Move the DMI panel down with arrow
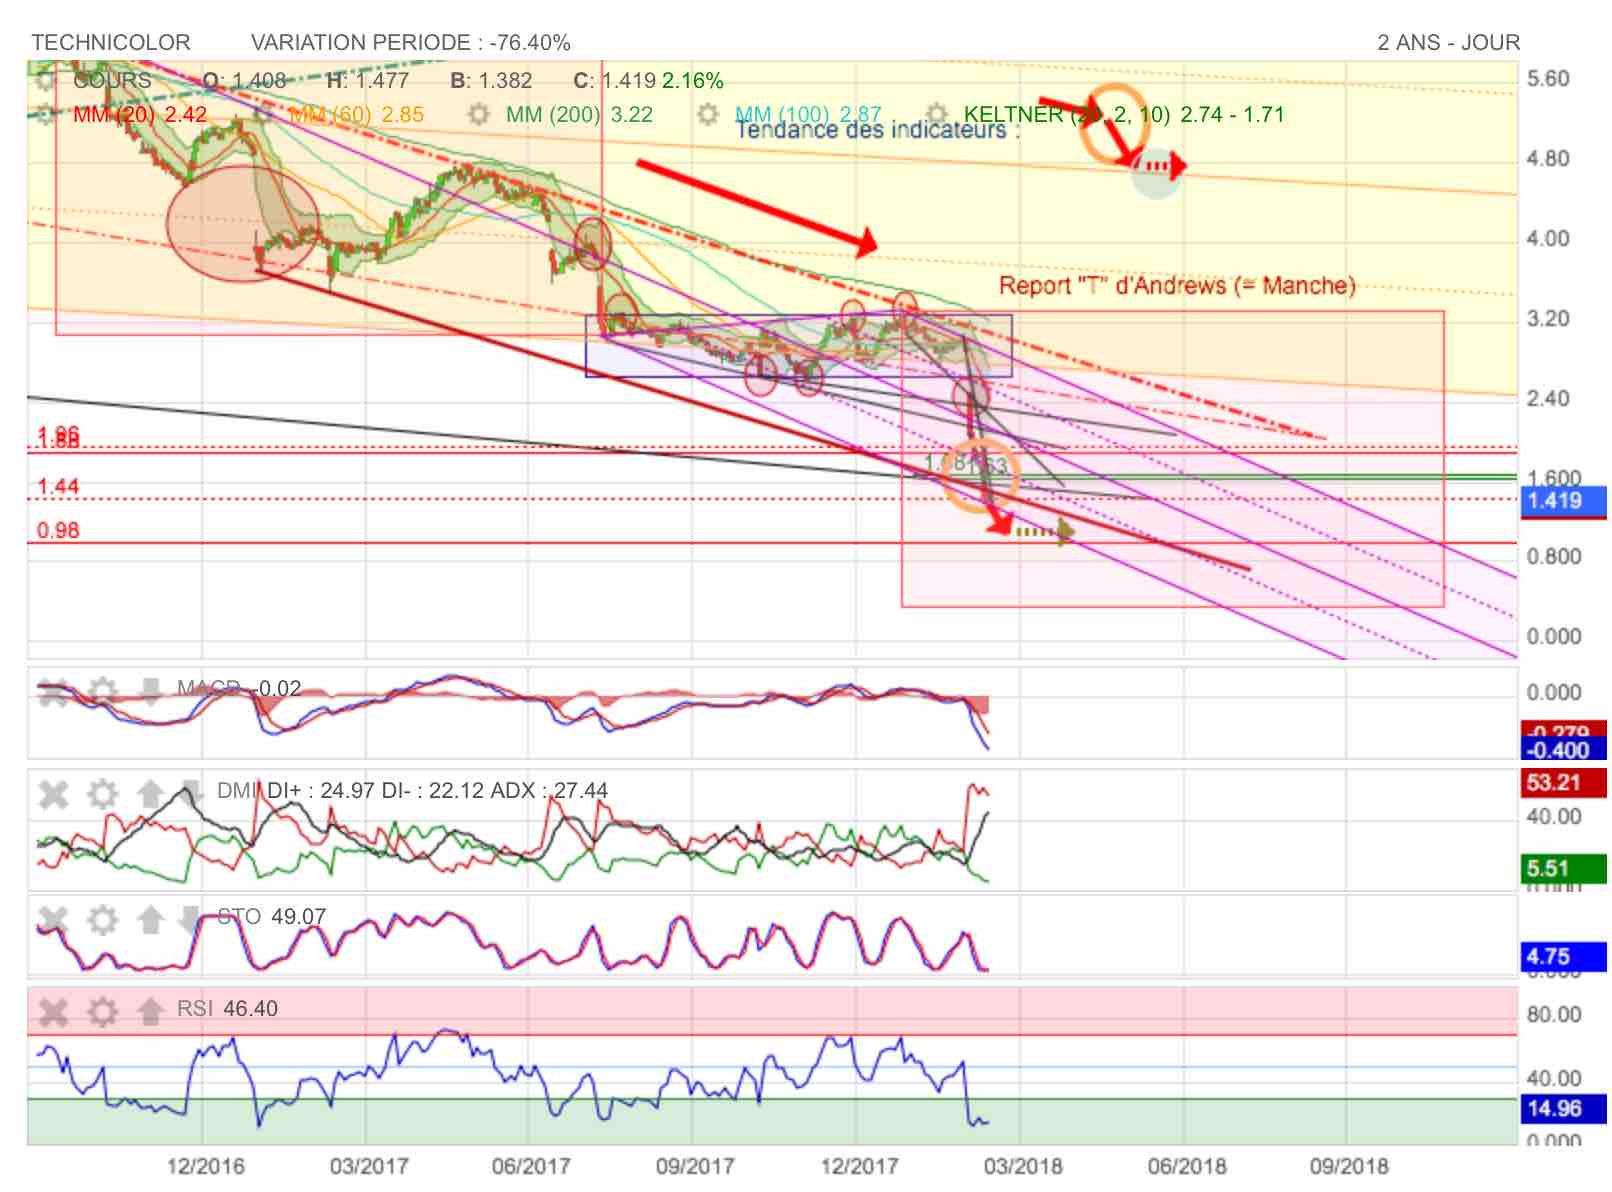This screenshot has height=1192, width=1612. click(190, 795)
